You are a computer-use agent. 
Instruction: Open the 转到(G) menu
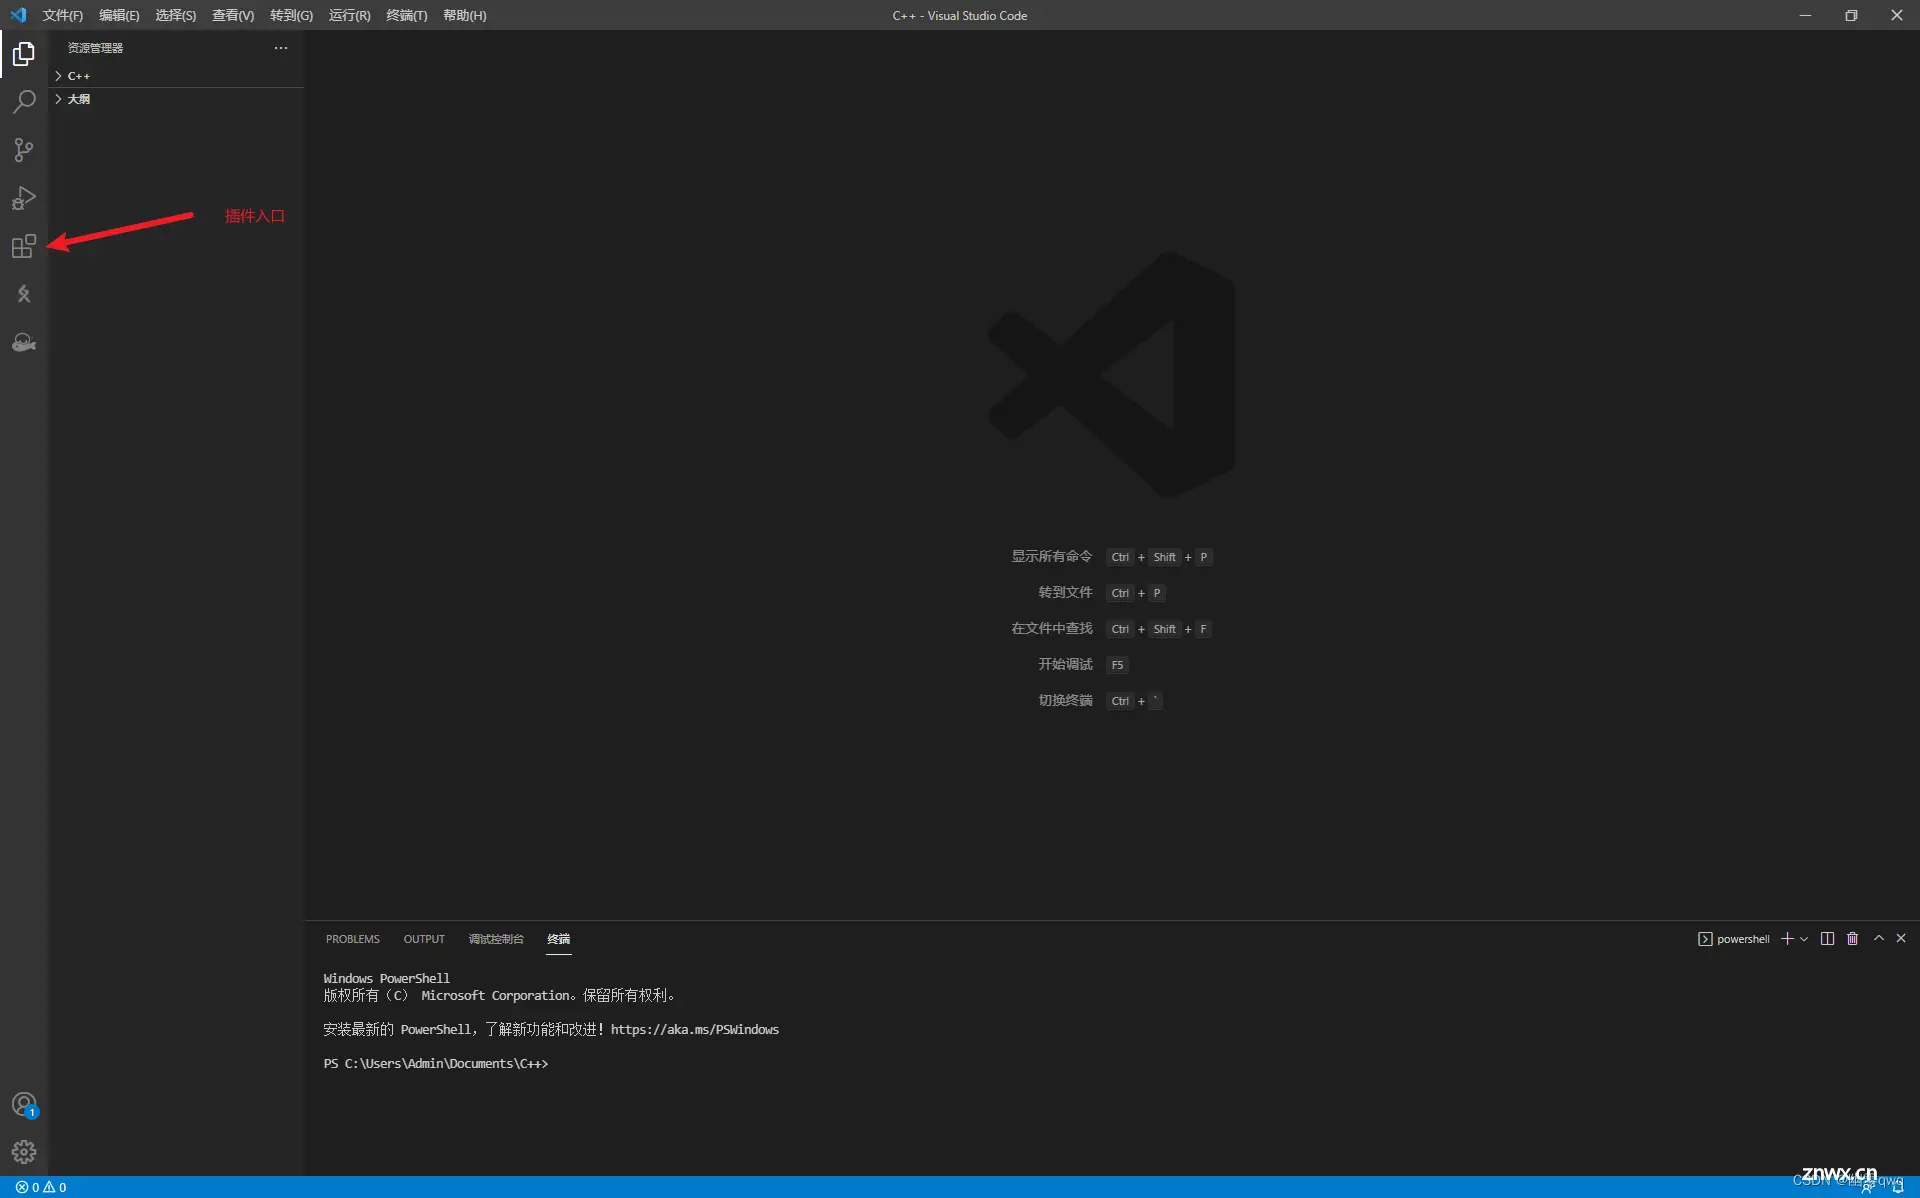point(291,15)
